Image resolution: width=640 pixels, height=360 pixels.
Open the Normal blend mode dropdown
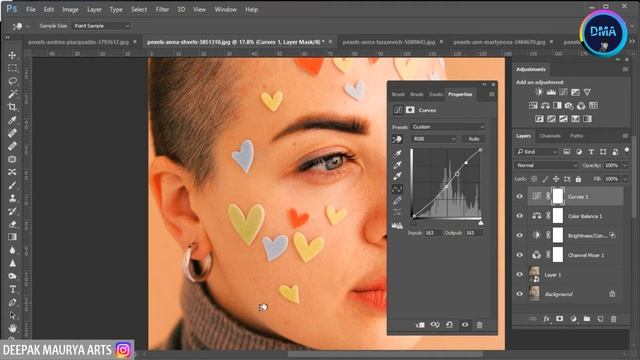546,165
